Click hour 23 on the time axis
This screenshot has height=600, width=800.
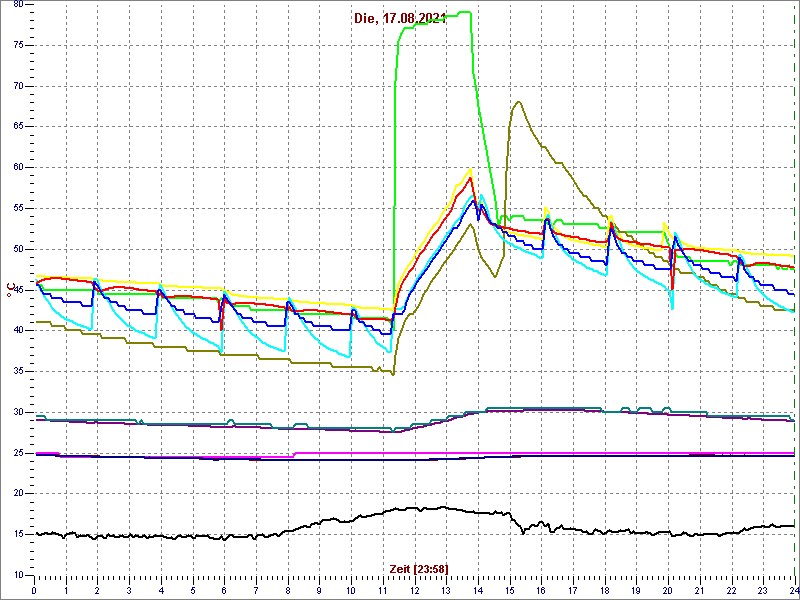click(763, 590)
